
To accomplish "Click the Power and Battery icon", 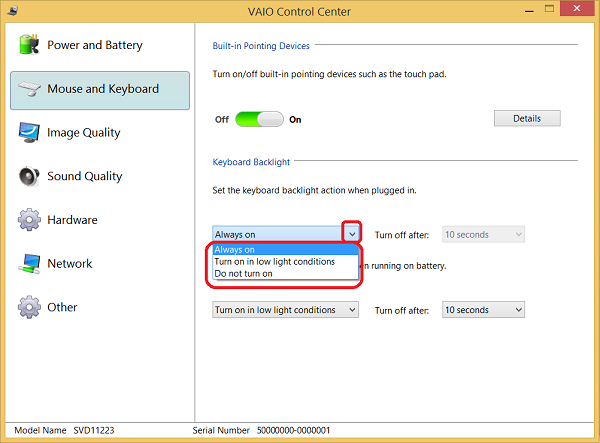I will (x=29, y=45).
